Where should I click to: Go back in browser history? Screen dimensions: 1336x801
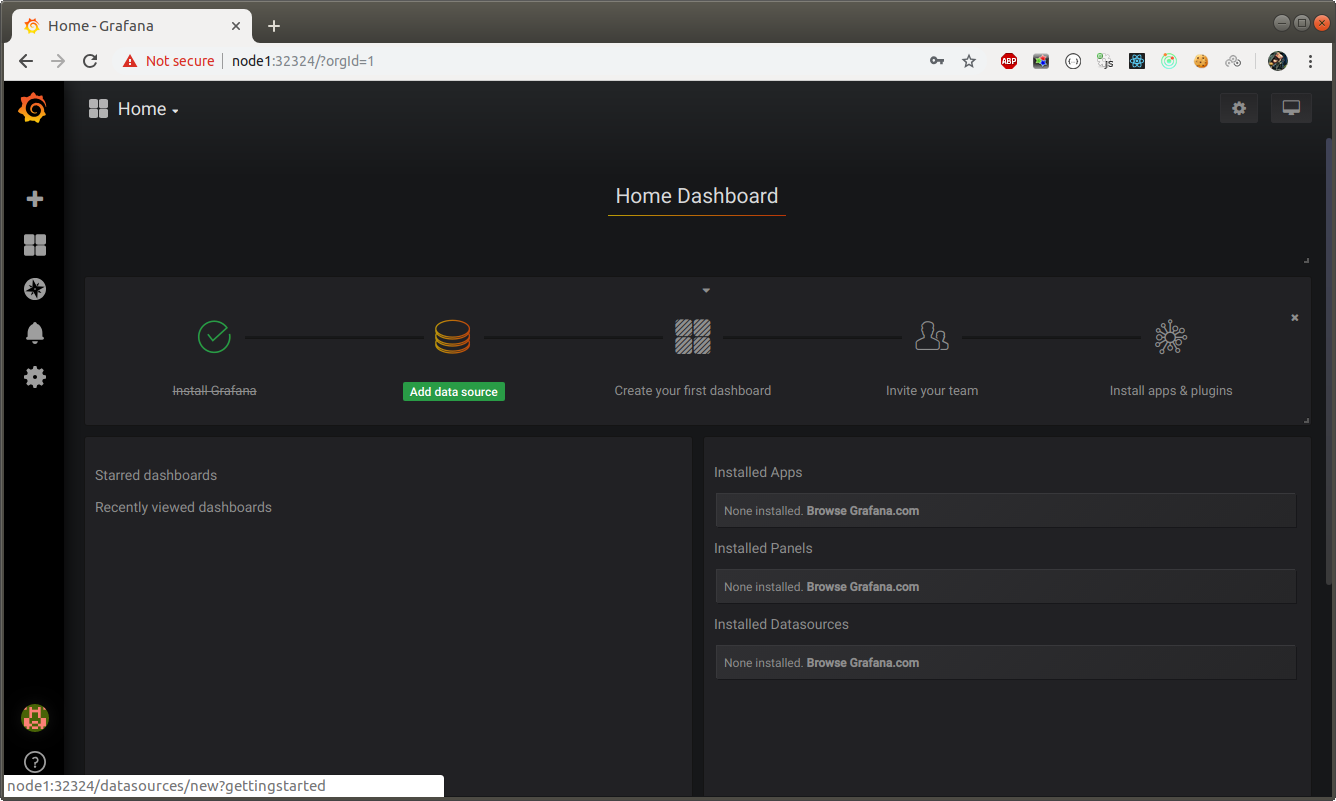(26, 61)
